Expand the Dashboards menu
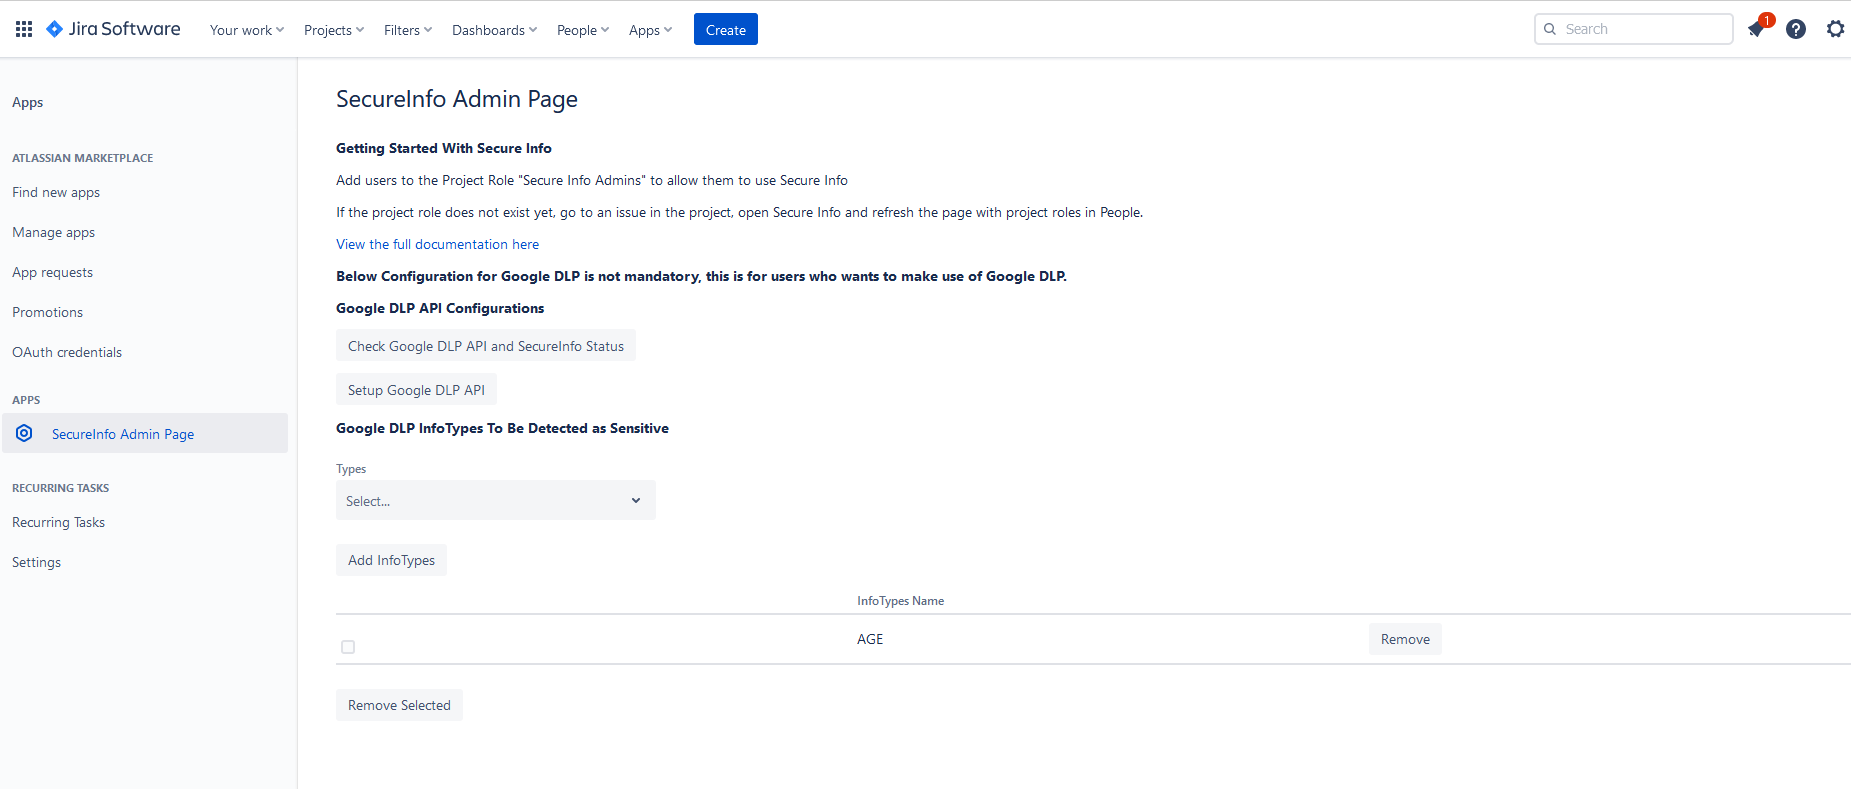This screenshot has height=789, width=1851. pyautogui.click(x=494, y=30)
